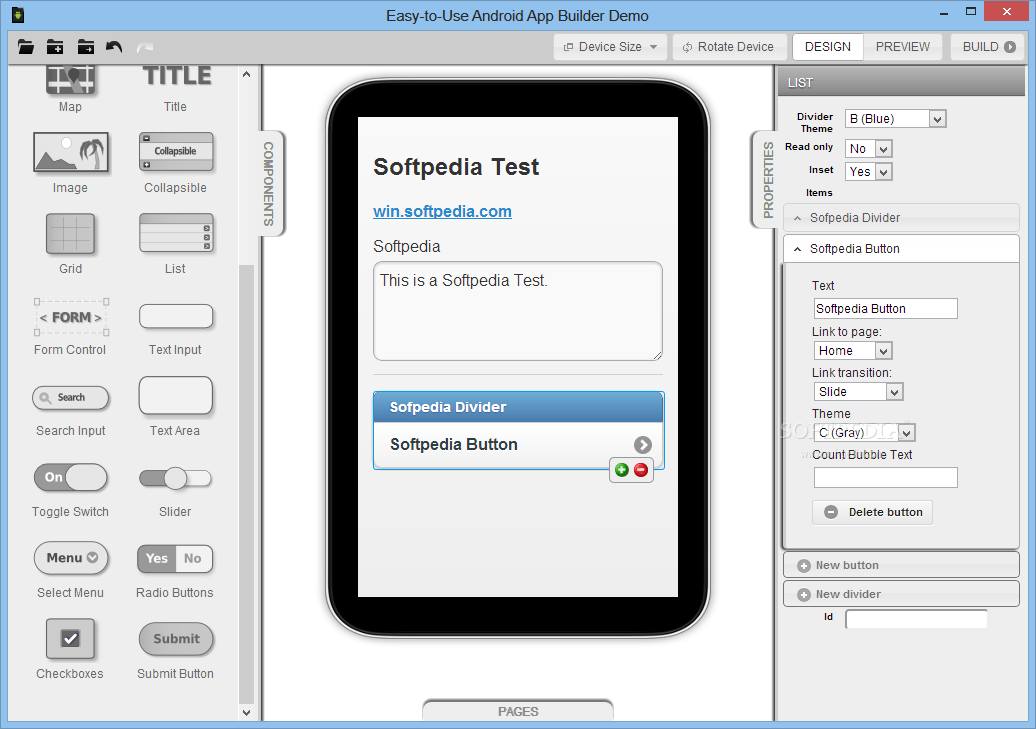Click the red remove icon under the list

pyautogui.click(x=641, y=470)
